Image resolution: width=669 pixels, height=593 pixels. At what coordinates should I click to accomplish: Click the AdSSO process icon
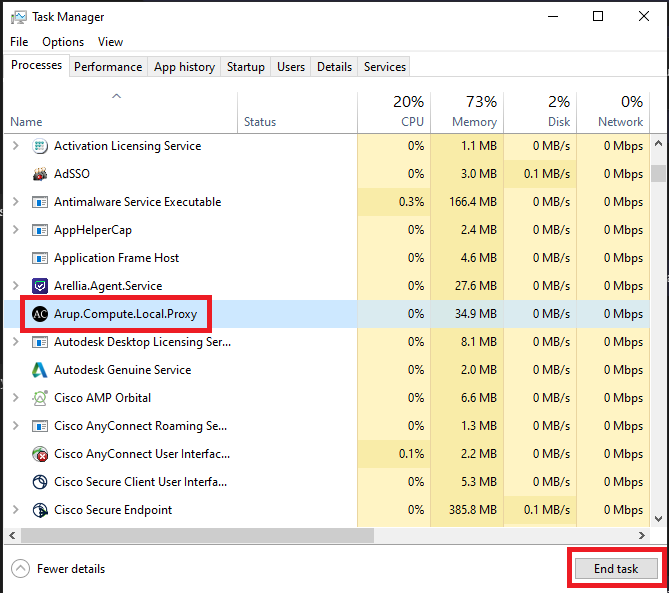tap(40, 174)
